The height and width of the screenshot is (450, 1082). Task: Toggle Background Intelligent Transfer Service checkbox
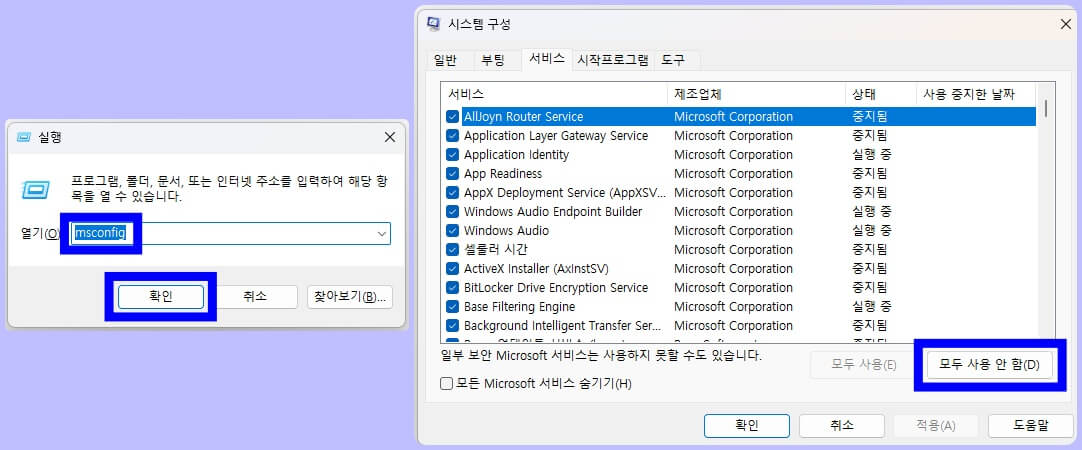click(453, 326)
